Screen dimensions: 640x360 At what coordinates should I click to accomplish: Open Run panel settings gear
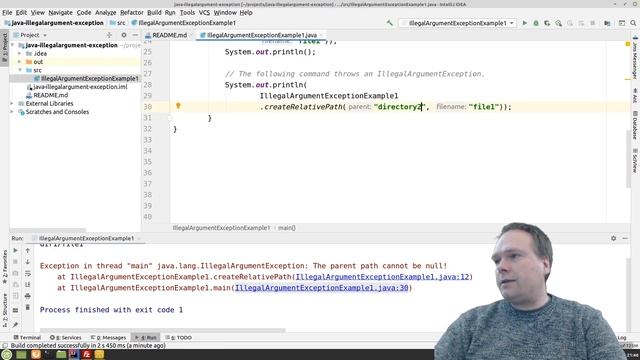(x=613, y=238)
